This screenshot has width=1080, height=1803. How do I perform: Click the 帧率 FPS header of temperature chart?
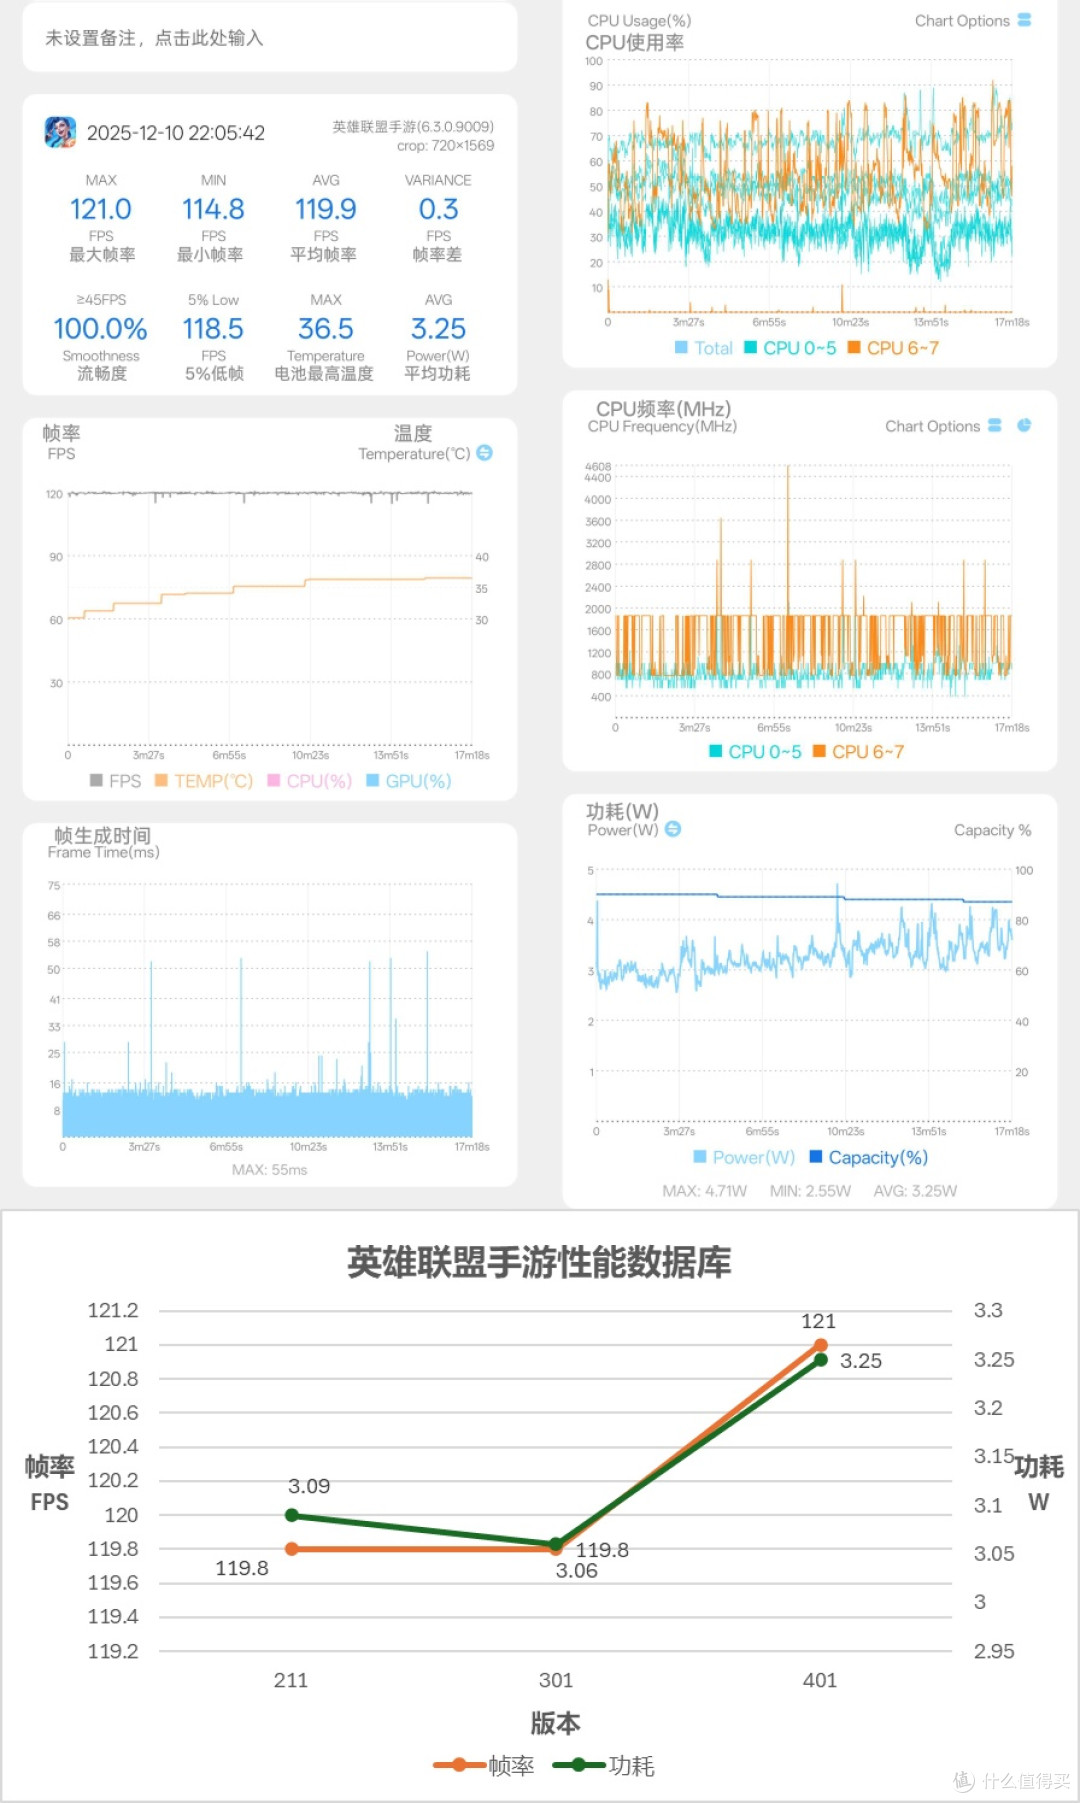click(x=61, y=442)
